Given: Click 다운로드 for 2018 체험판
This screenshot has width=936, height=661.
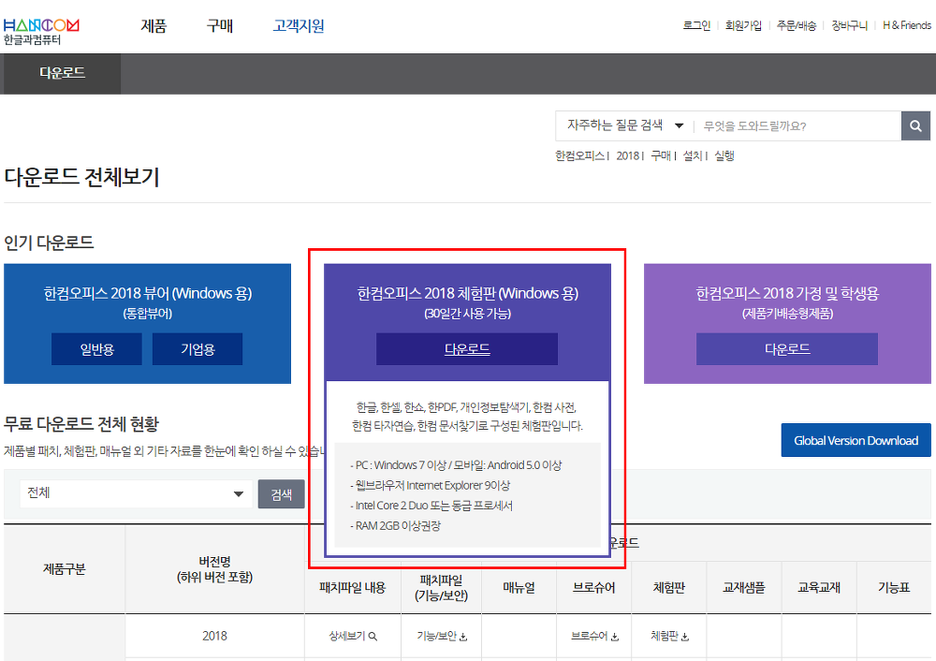Looking at the screenshot, I should click(467, 349).
